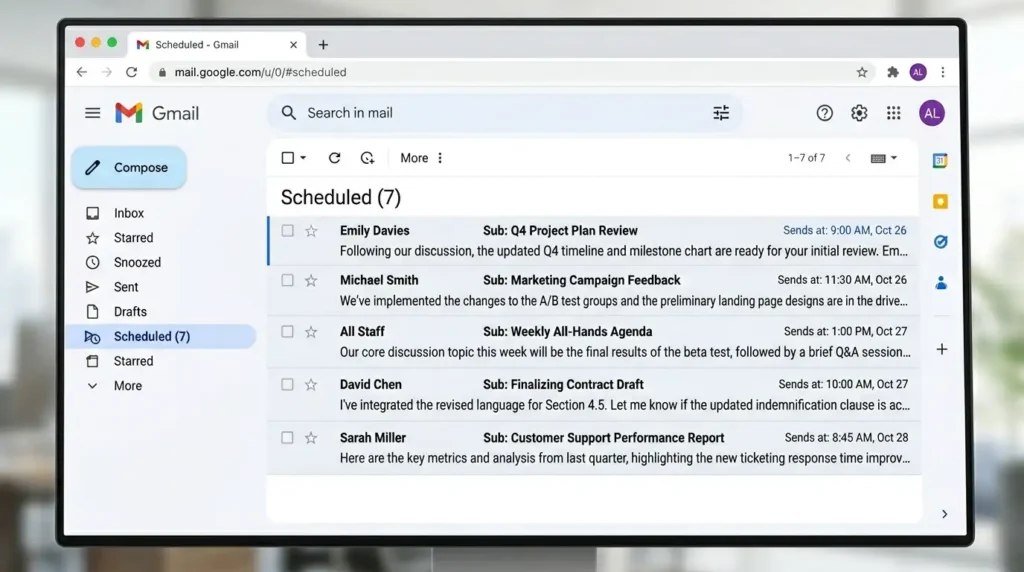
Task: Refresh the scheduled mail list
Action: click(334, 157)
